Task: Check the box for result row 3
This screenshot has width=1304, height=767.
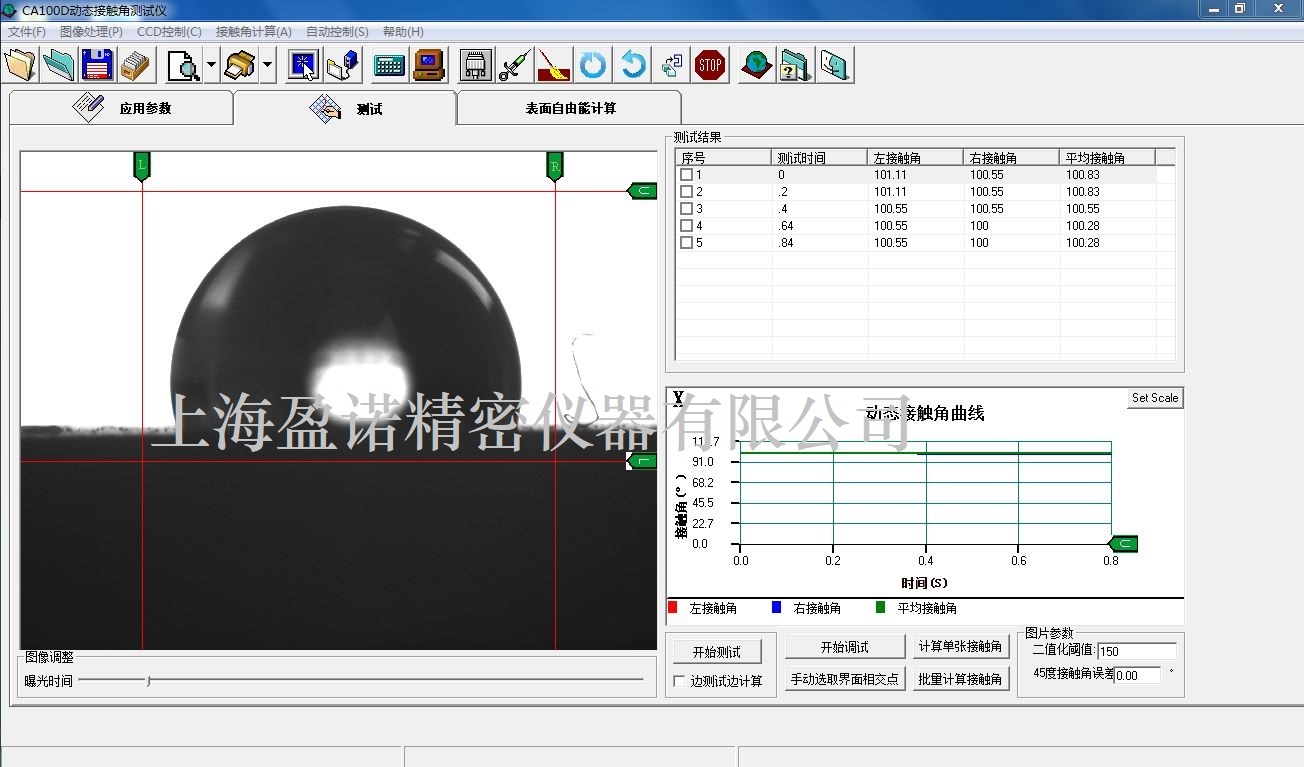Action: click(686, 209)
